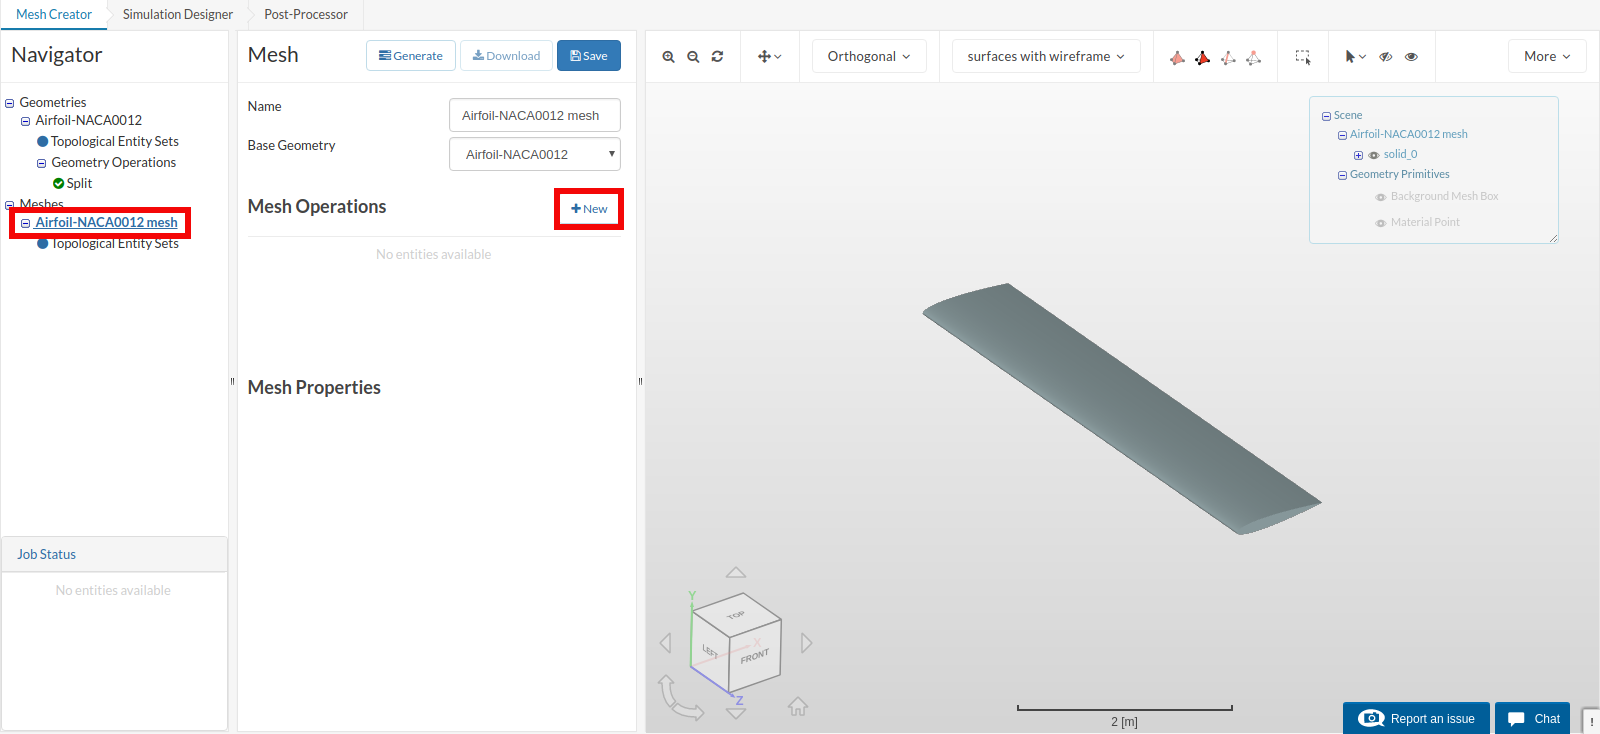Collapse the Scene node in viewer tree
Image resolution: width=1600 pixels, height=734 pixels.
pyautogui.click(x=1326, y=116)
